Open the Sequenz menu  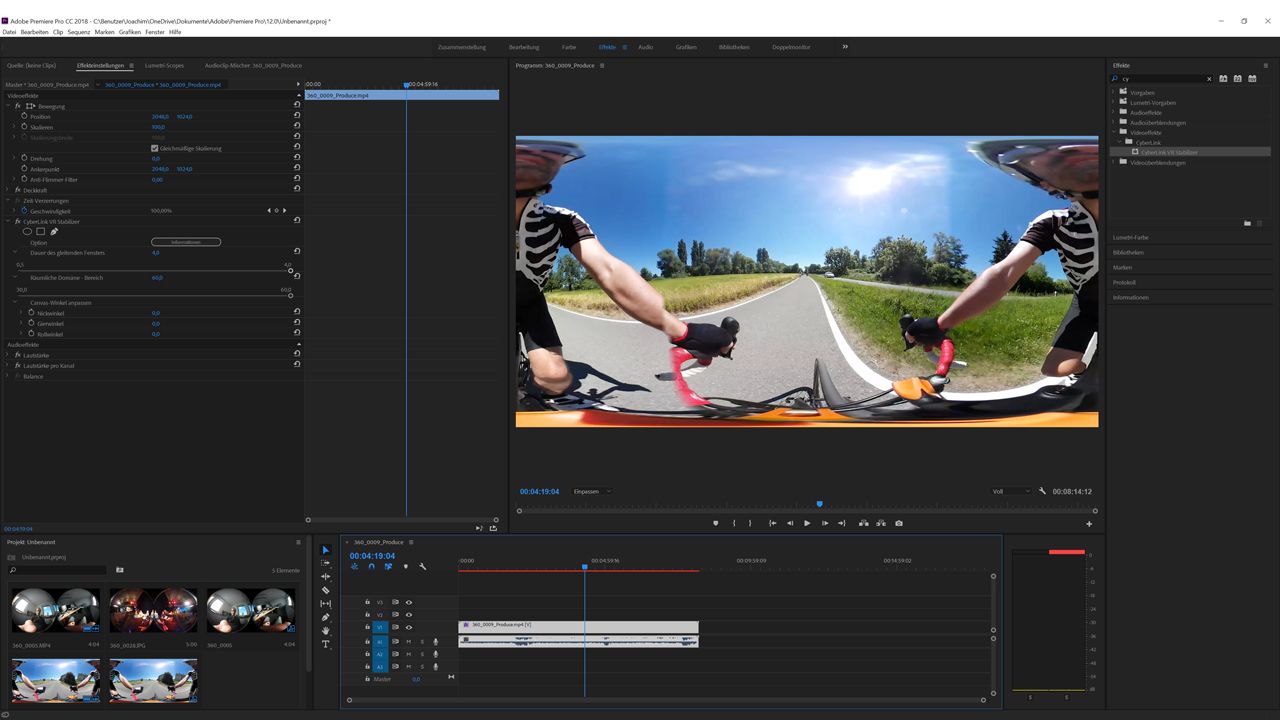coord(79,32)
